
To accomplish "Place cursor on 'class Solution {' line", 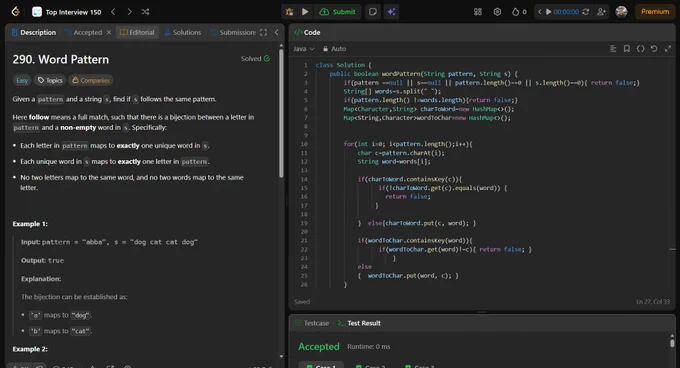I will (x=343, y=65).
